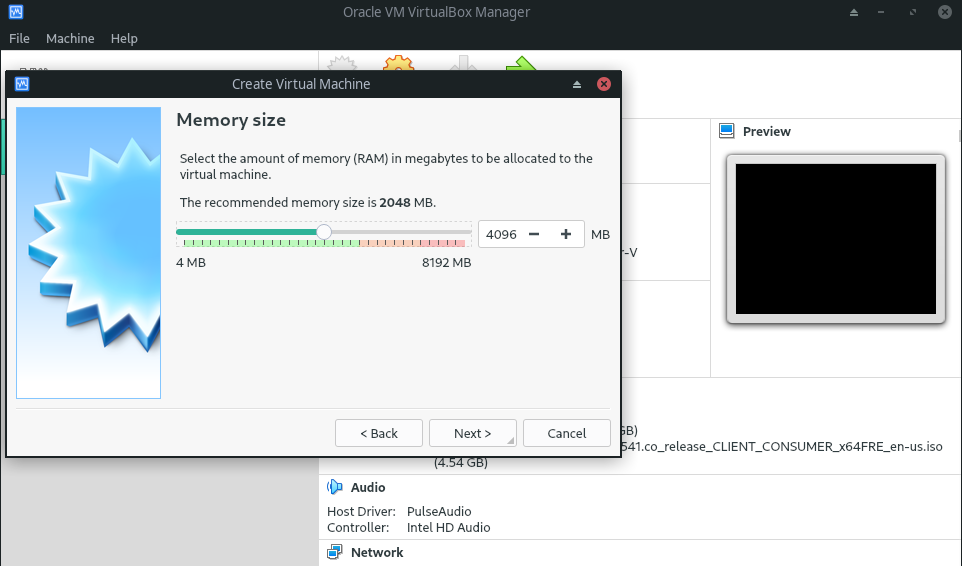
Task: Decrease memory with the minus button
Action: click(x=534, y=234)
